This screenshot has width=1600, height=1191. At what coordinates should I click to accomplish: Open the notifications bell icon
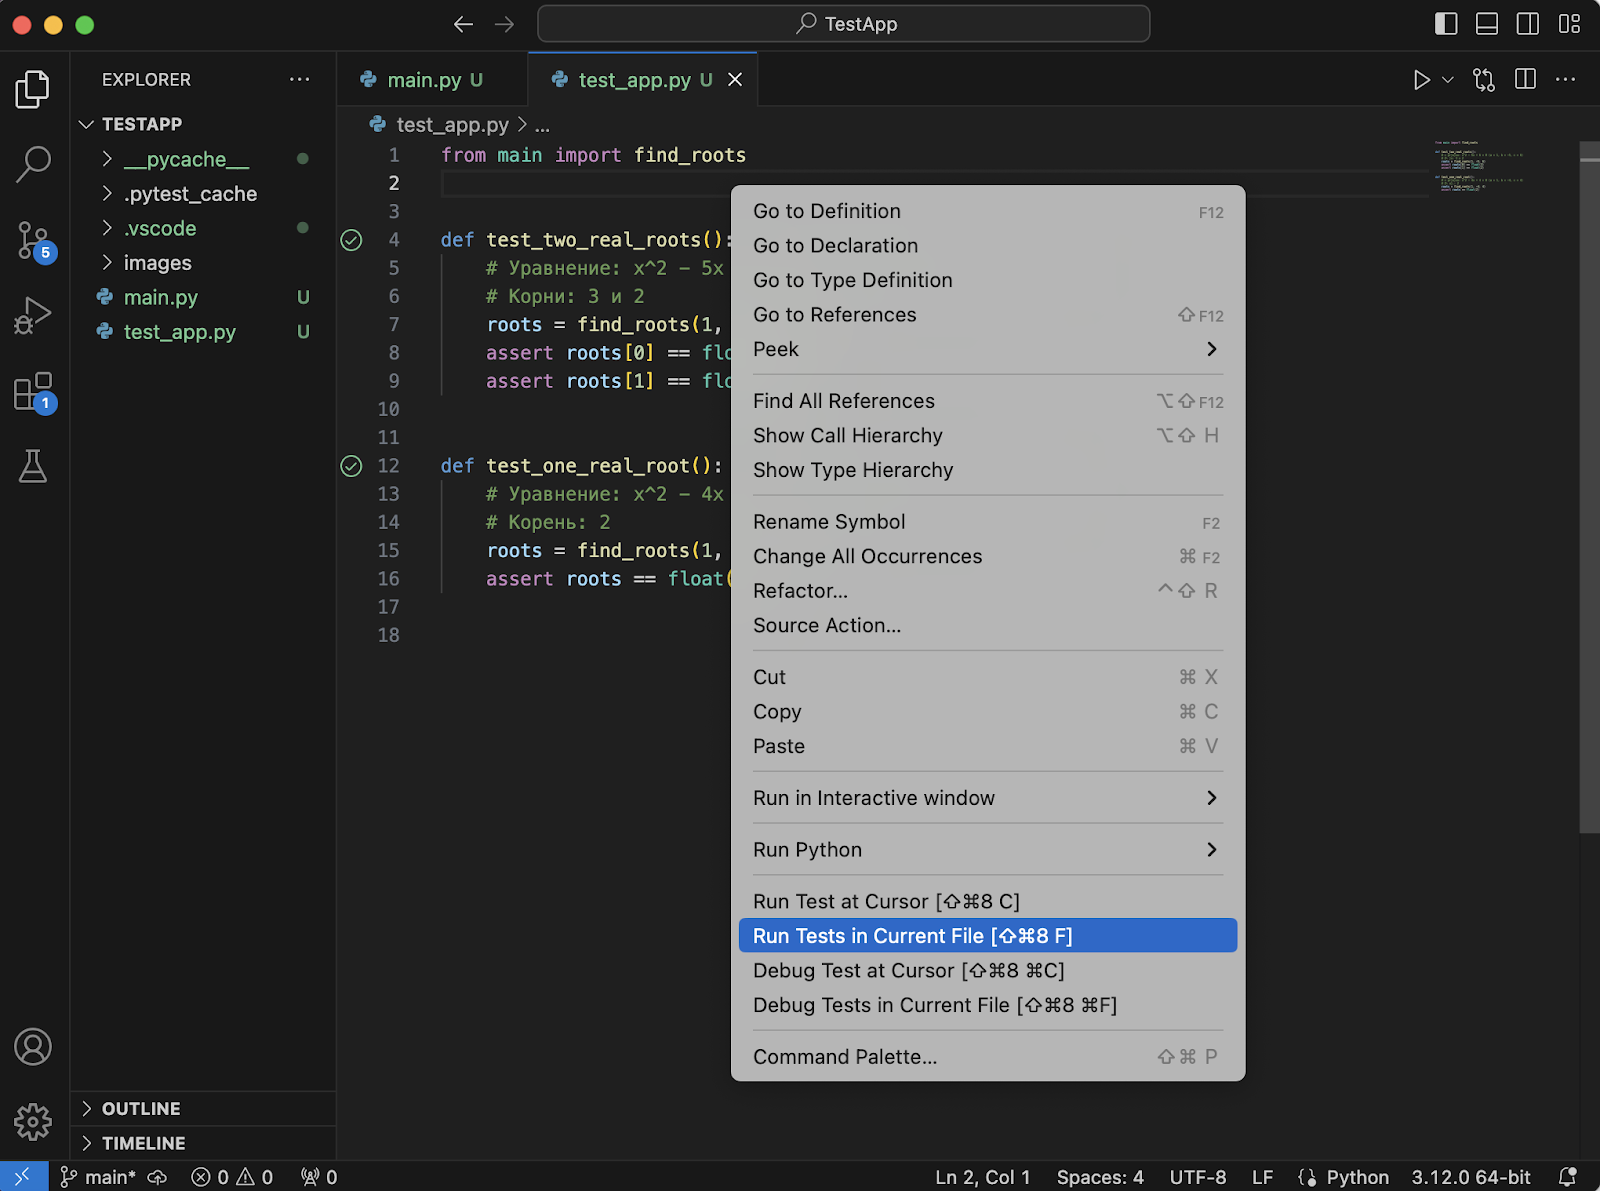pyautogui.click(x=1568, y=1177)
